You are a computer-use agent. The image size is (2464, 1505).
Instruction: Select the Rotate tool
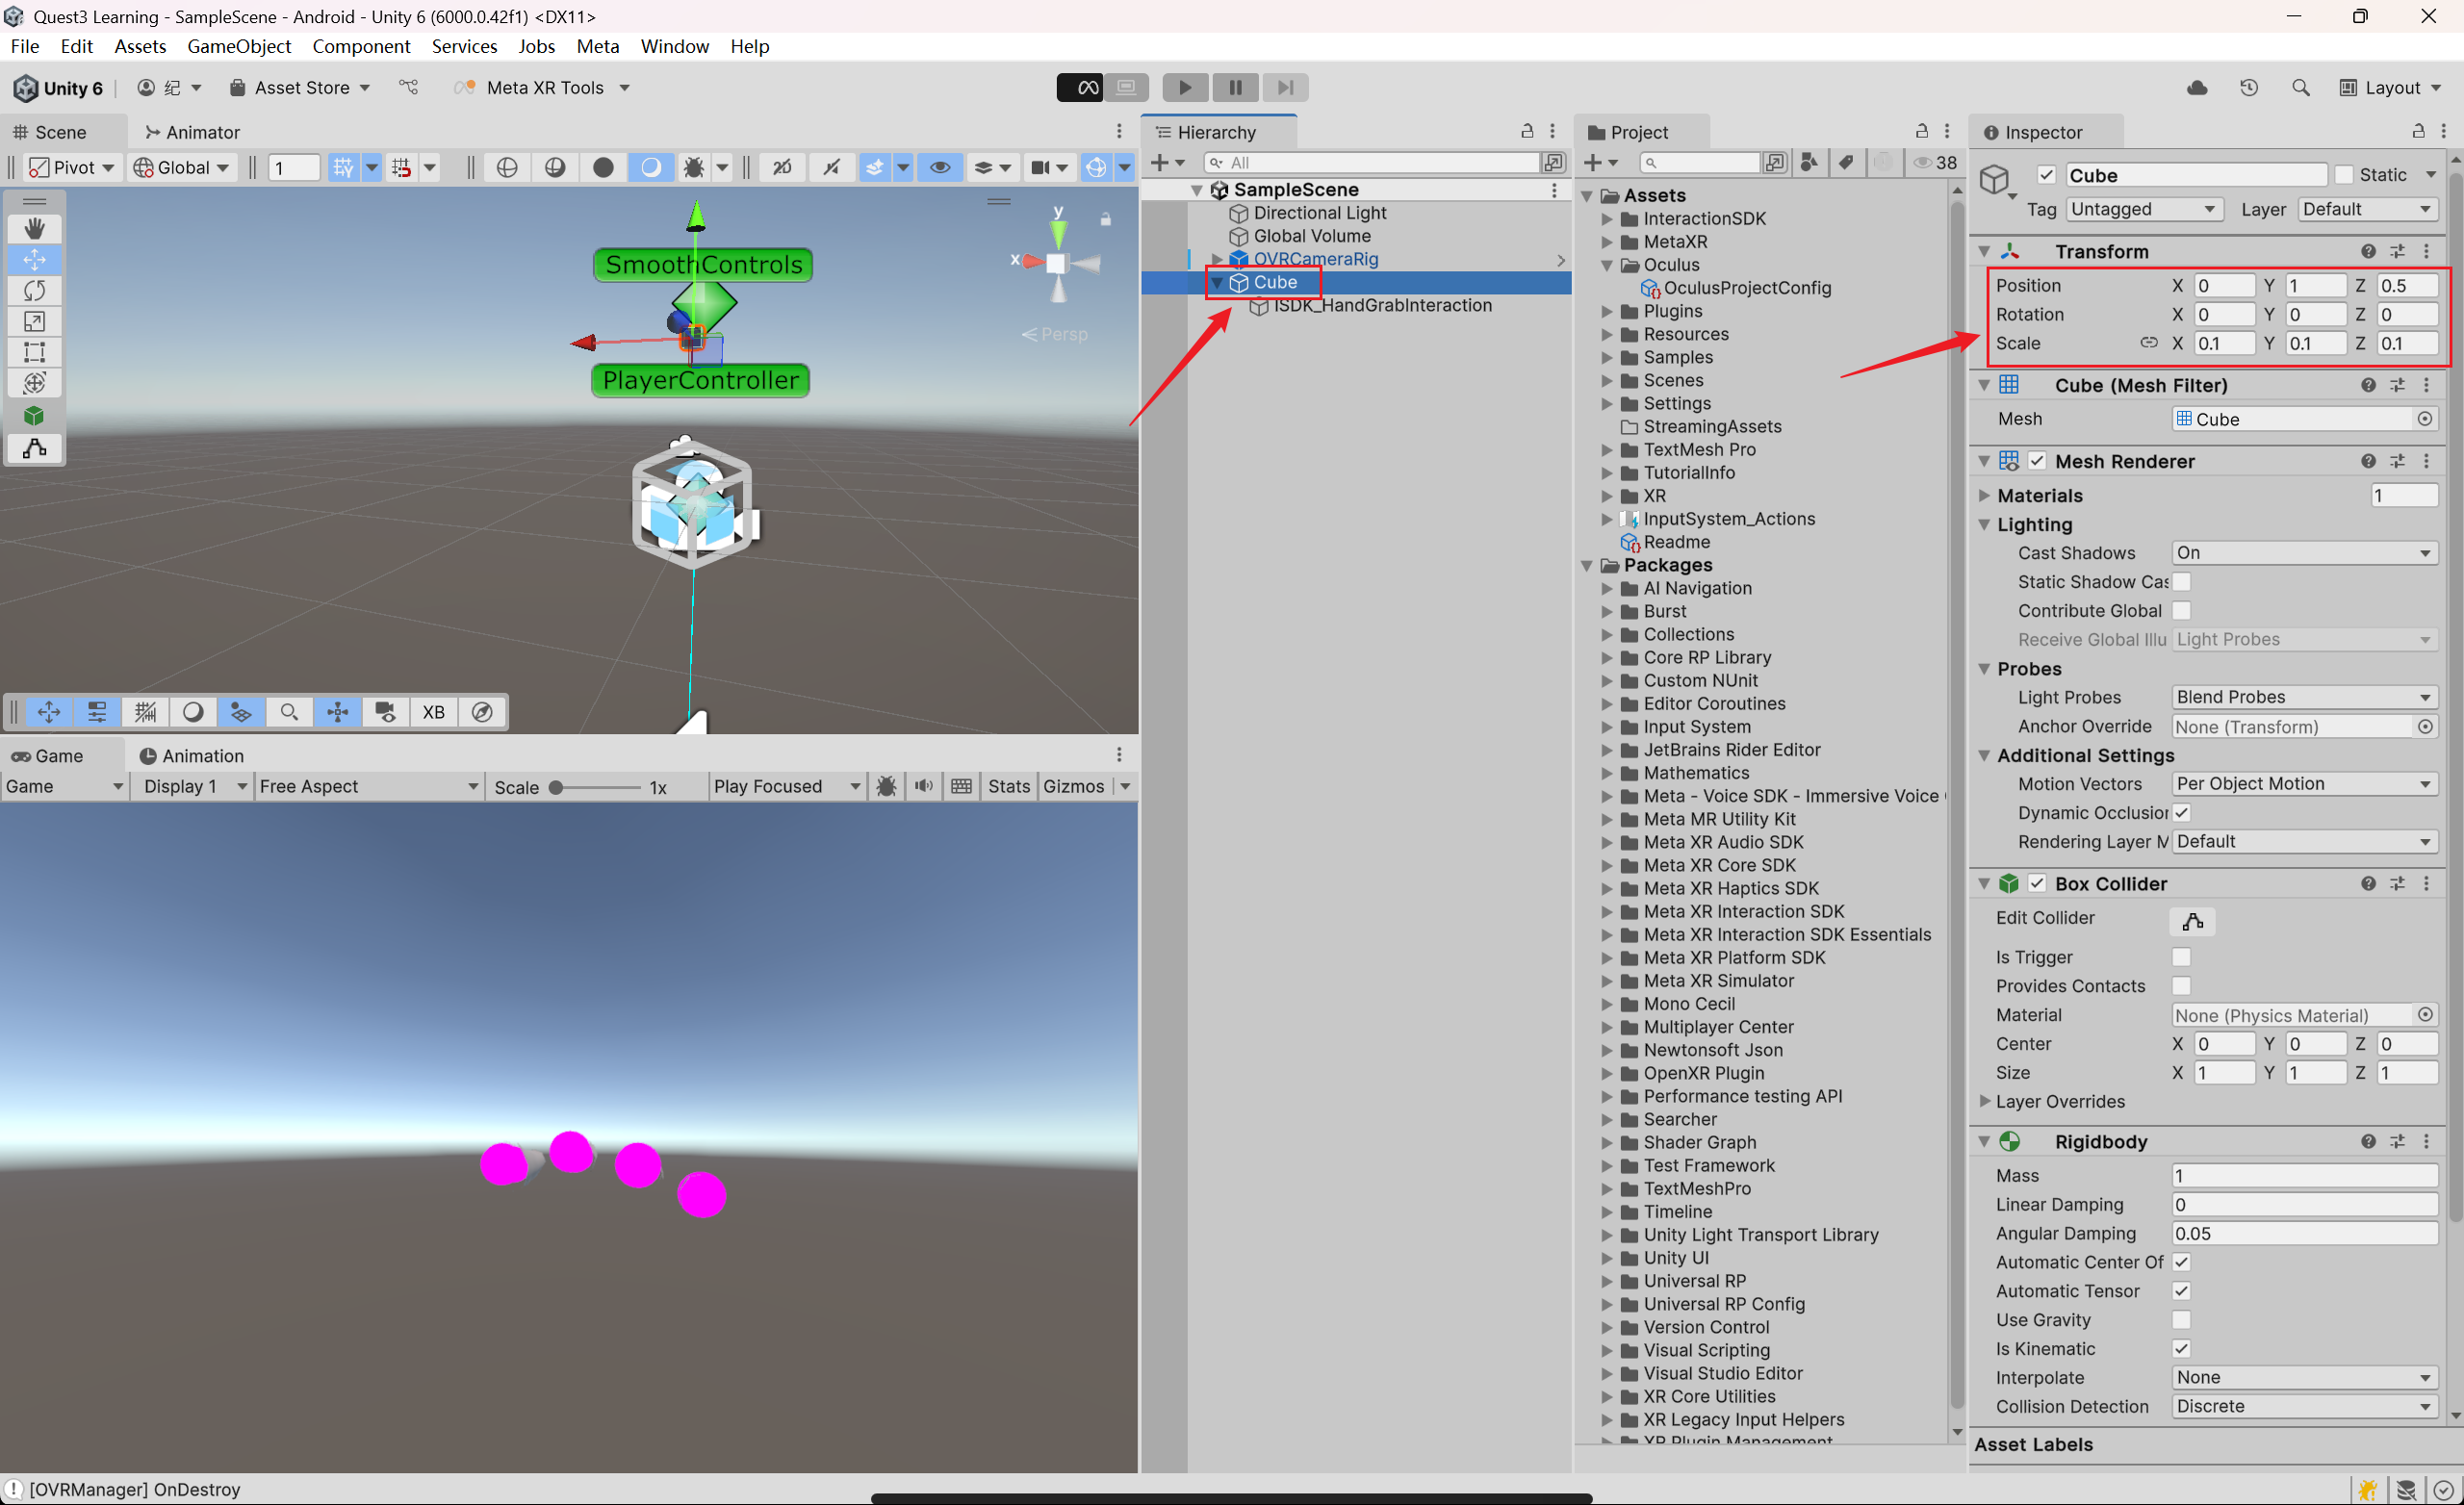pyautogui.click(x=34, y=291)
